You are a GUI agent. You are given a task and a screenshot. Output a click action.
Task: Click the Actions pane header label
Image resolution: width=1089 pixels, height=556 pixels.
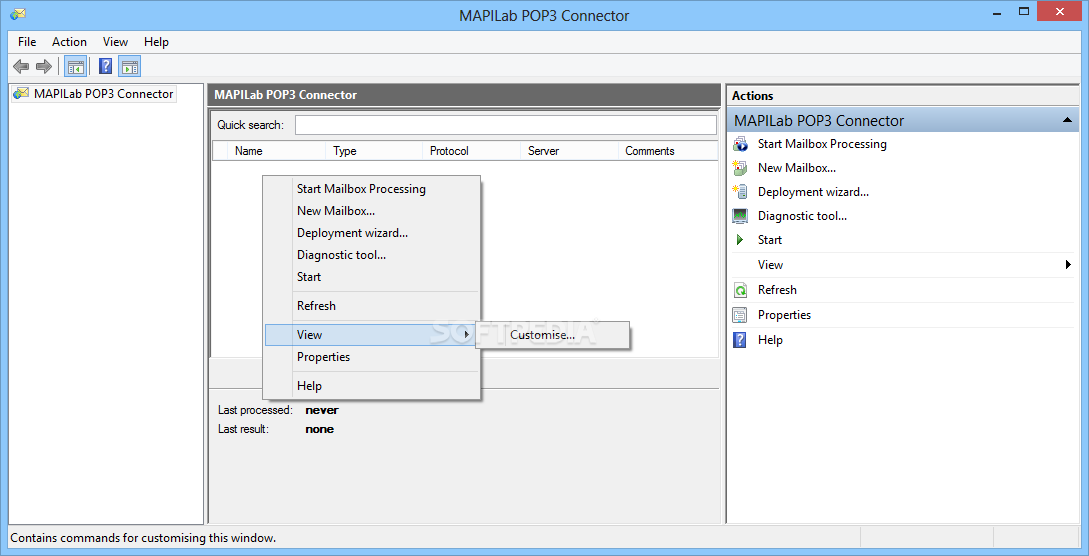coord(752,96)
